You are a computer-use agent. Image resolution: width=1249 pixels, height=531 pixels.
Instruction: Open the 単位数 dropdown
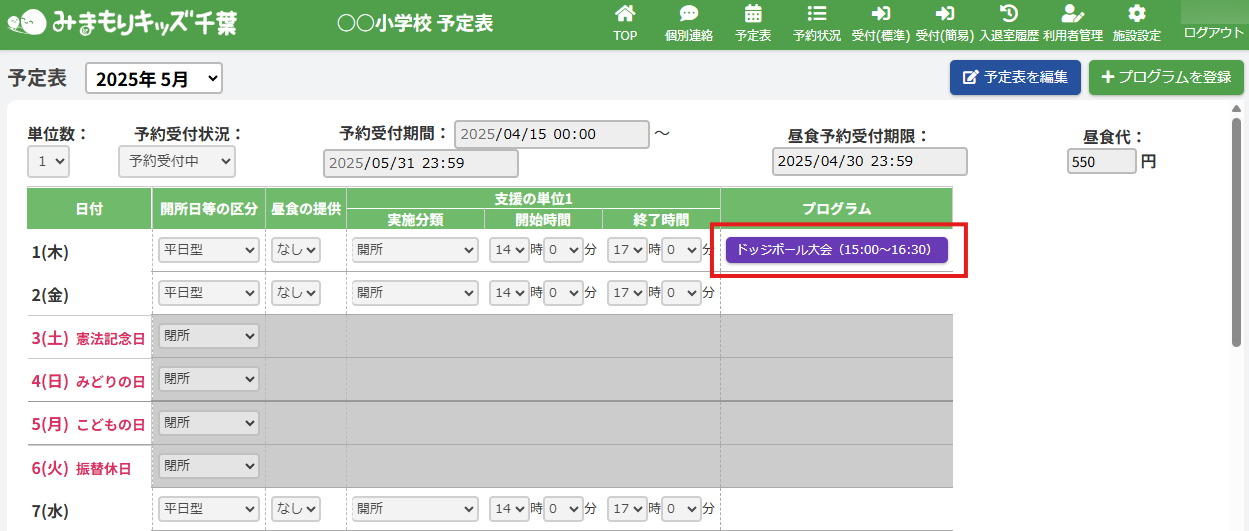pyautogui.click(x=48, y=161)
